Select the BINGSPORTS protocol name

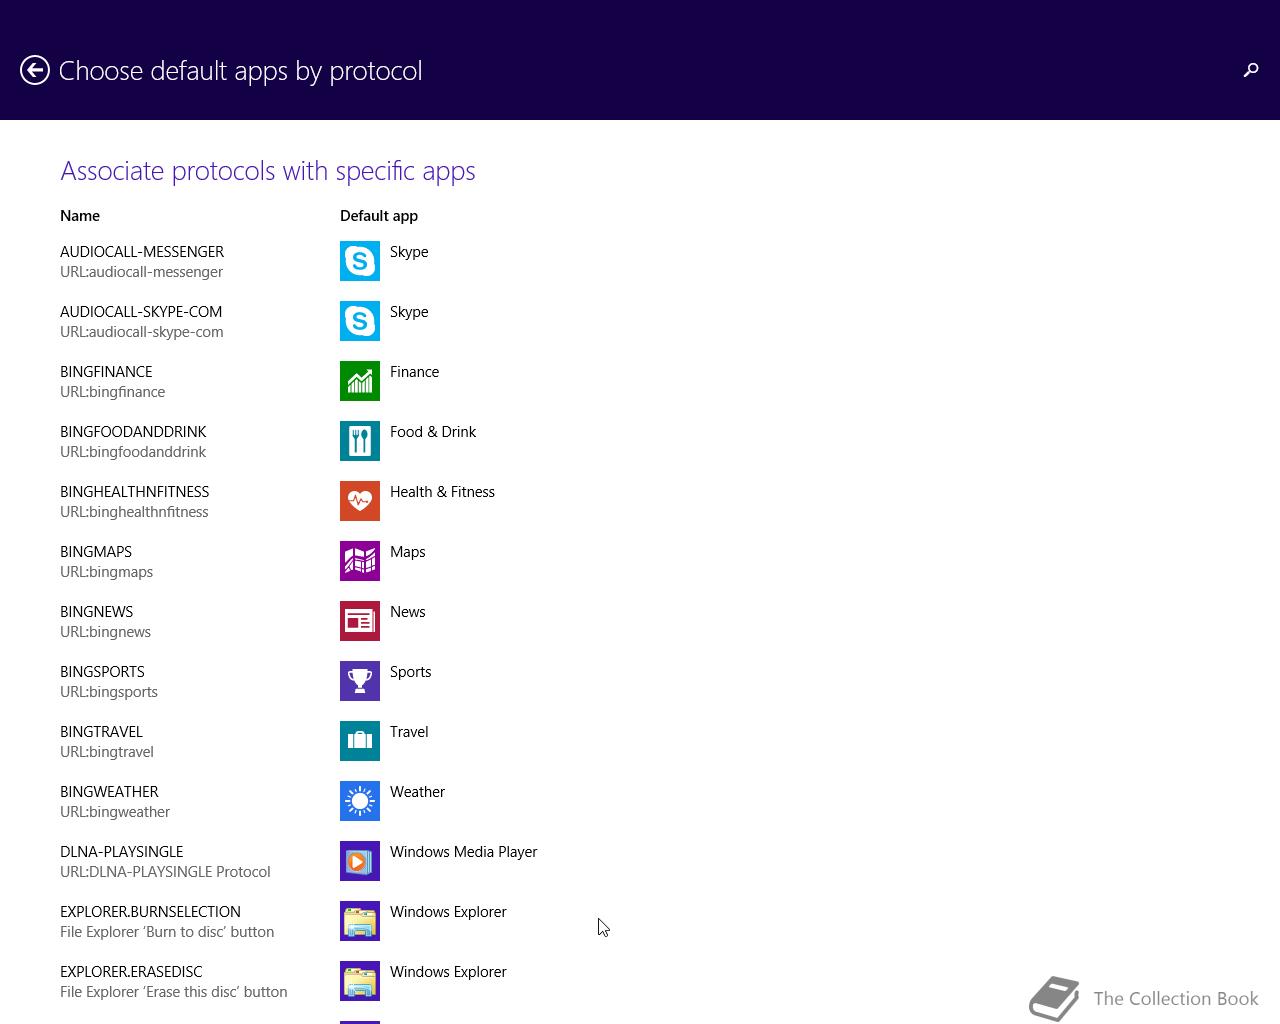point(102,672)
